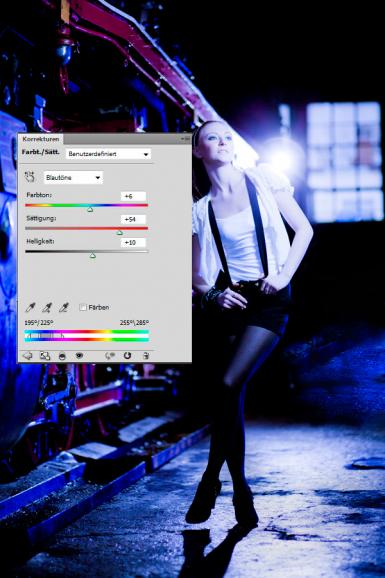Pick the subtract-from-sample eyedropper
385x578 pixels.
click(x=64, y=307)
